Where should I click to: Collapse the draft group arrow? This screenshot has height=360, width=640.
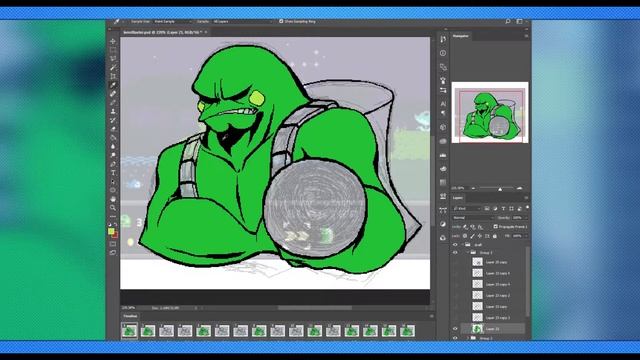463,245
